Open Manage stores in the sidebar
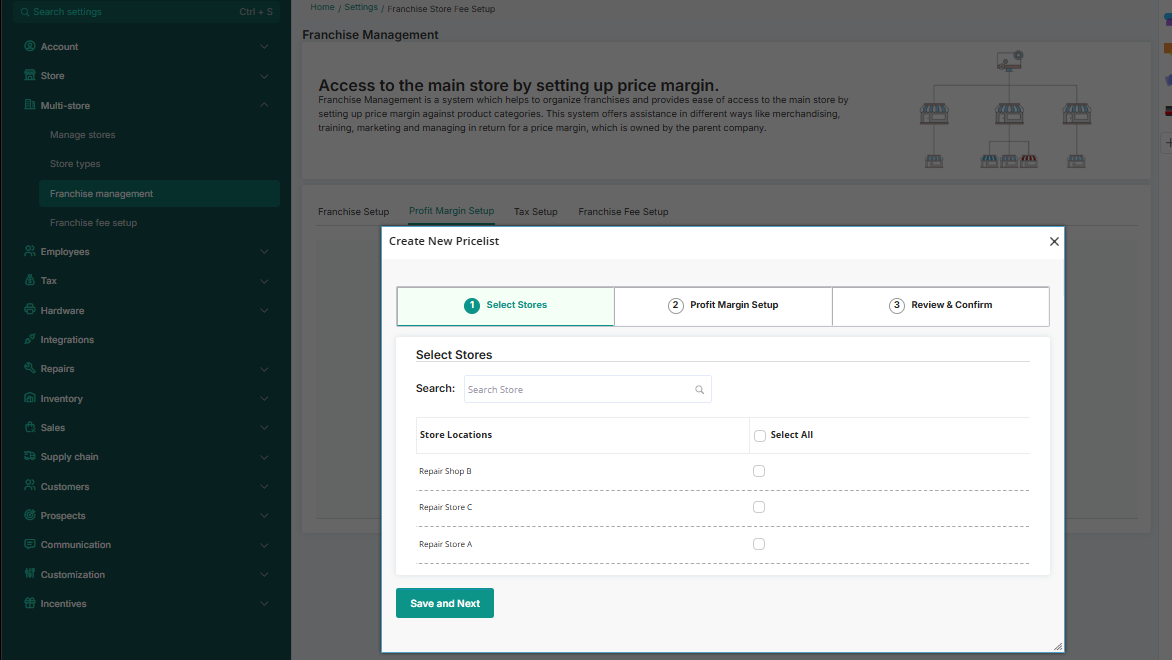 (x=83, y=135)
